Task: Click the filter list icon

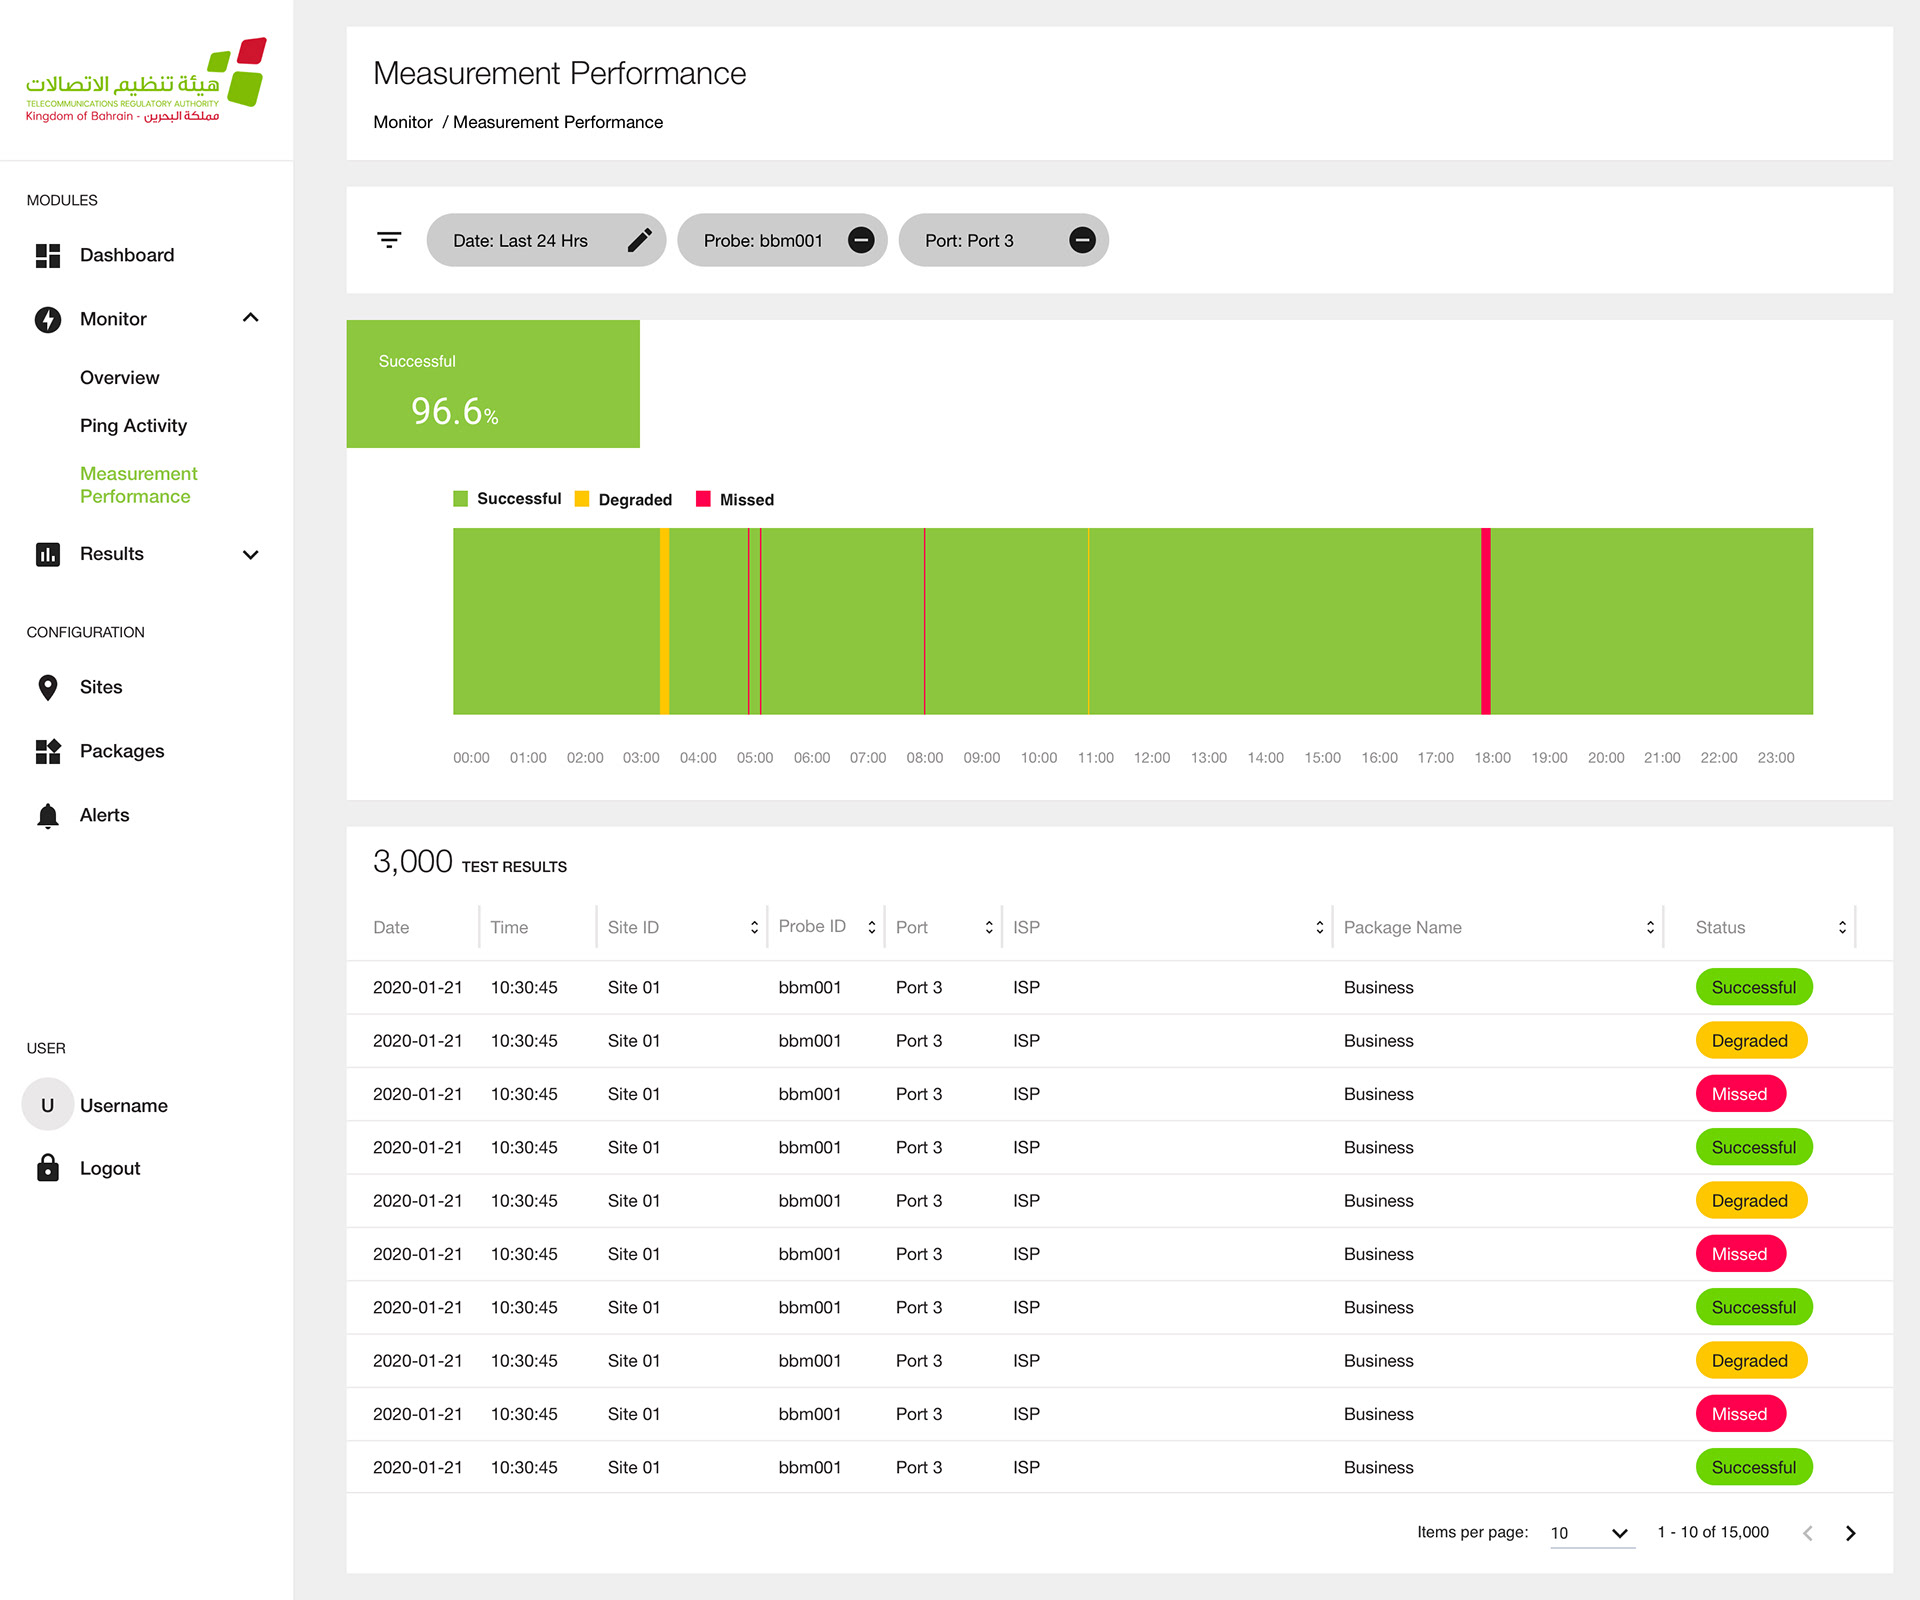Action: point(389,240)
